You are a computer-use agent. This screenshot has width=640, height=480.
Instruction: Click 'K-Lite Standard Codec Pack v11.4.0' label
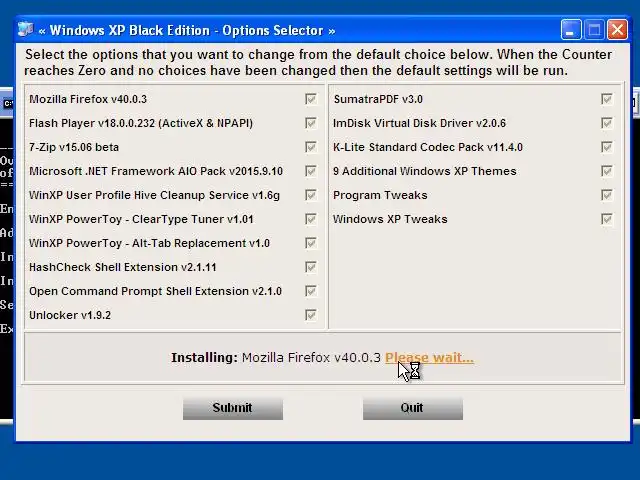pyautogui.click(x=428, y=147)
